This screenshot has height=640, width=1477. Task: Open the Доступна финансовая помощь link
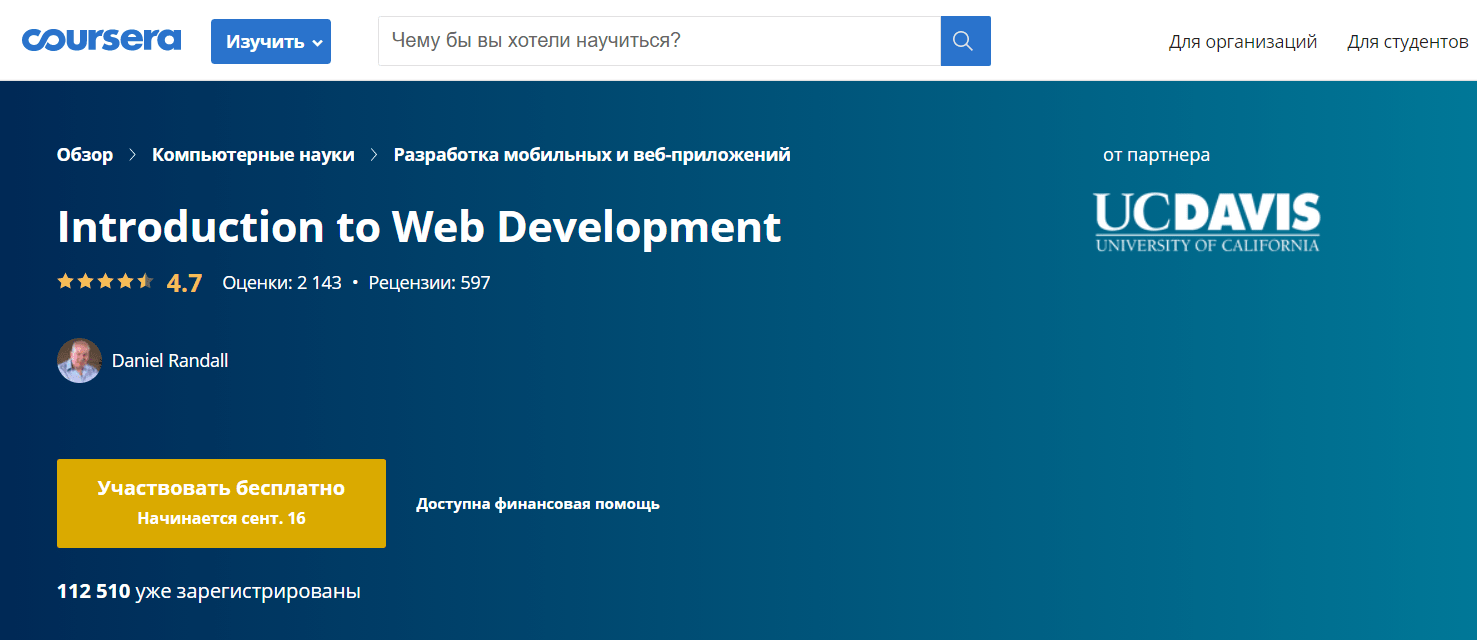[x=538, y=504]
